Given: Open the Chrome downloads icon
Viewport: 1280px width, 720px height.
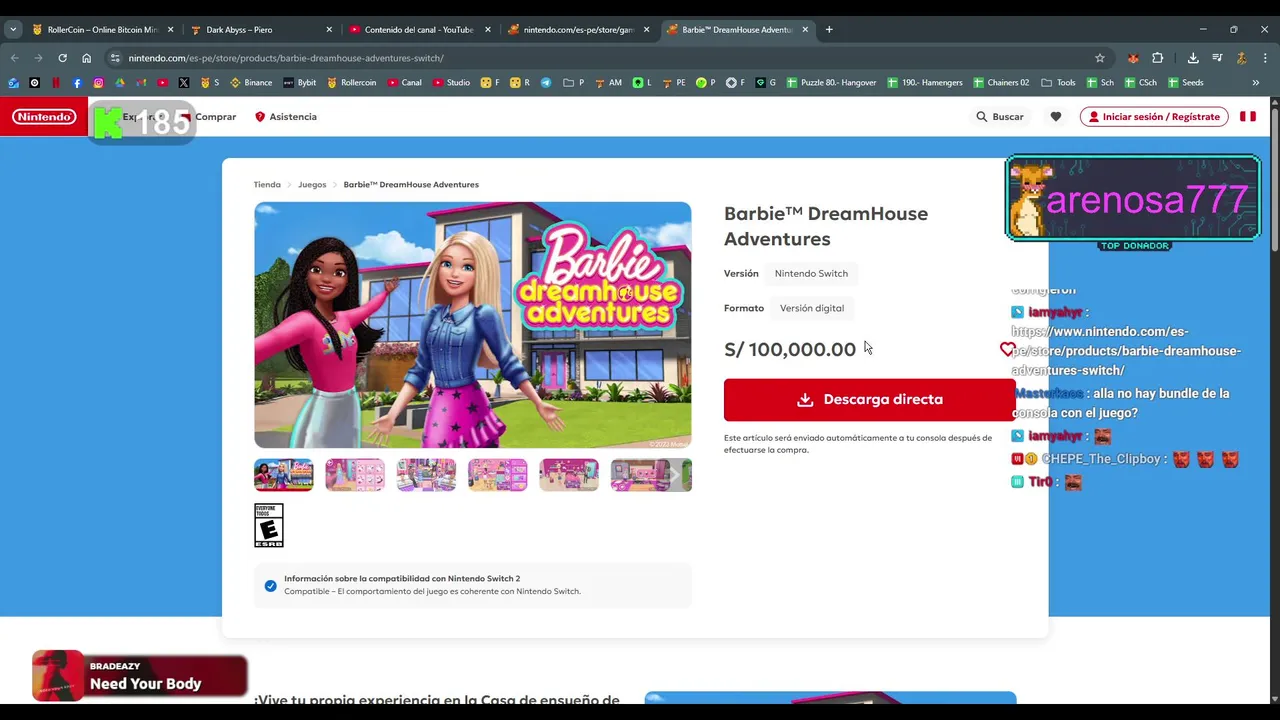Looking at the screenshot, I should (x=1193, y=58).
